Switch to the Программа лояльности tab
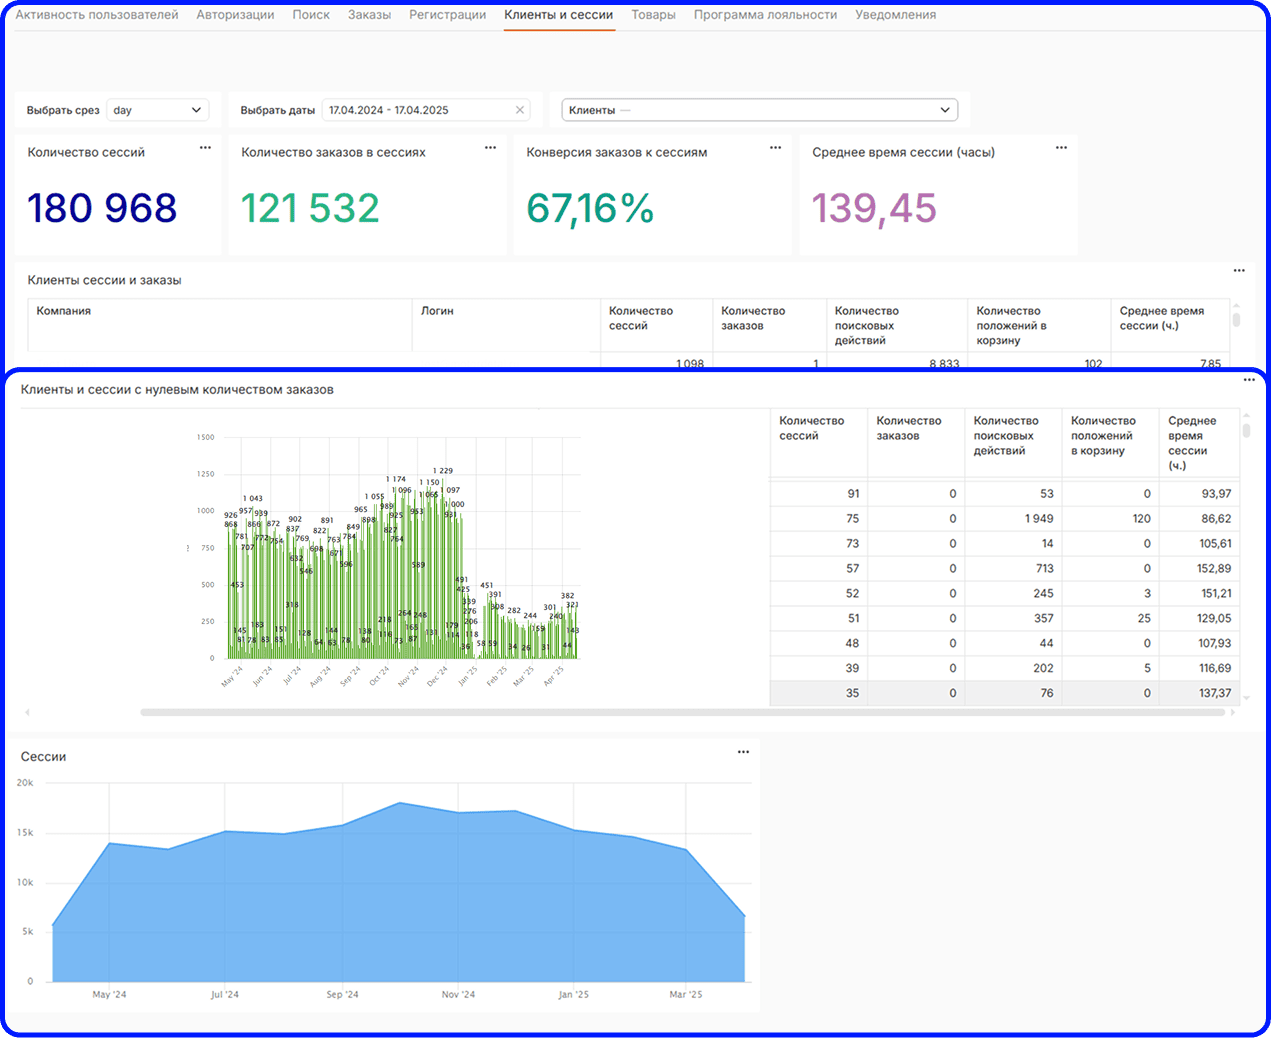This screenshot has width=1271, height=1038. tap(765, 15)
